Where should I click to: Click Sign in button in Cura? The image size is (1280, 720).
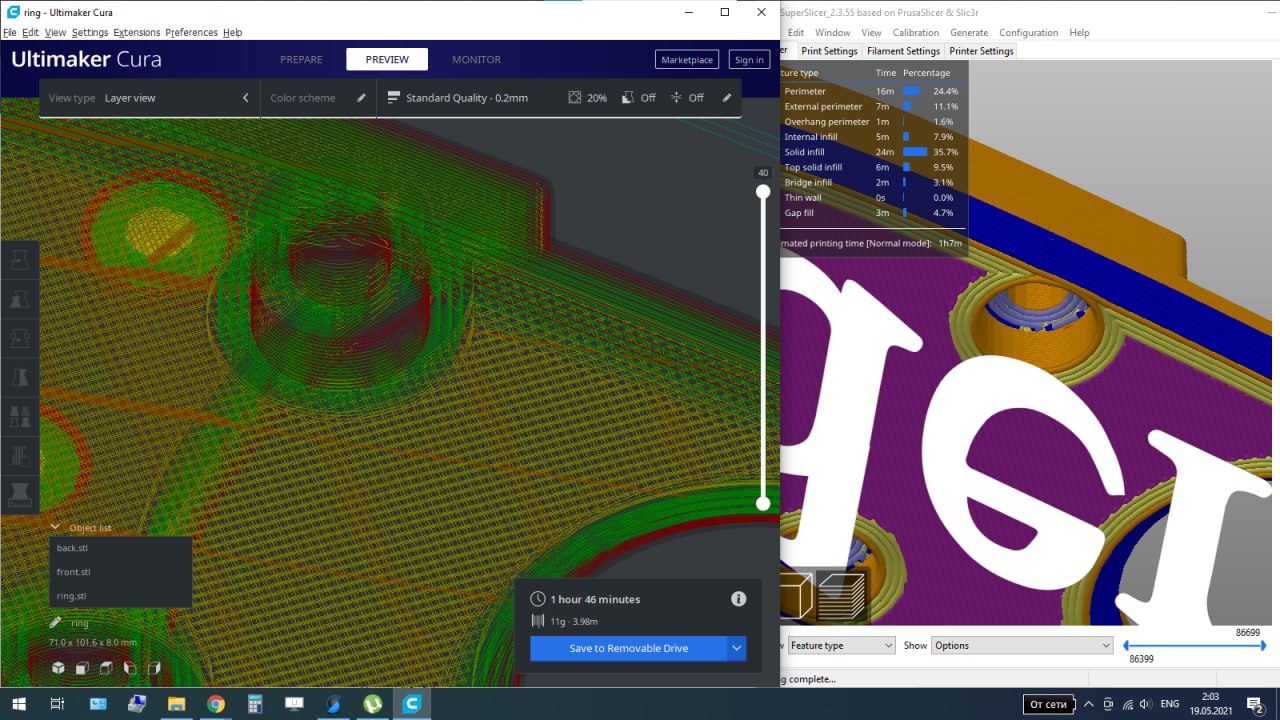[x=749, y=59]
